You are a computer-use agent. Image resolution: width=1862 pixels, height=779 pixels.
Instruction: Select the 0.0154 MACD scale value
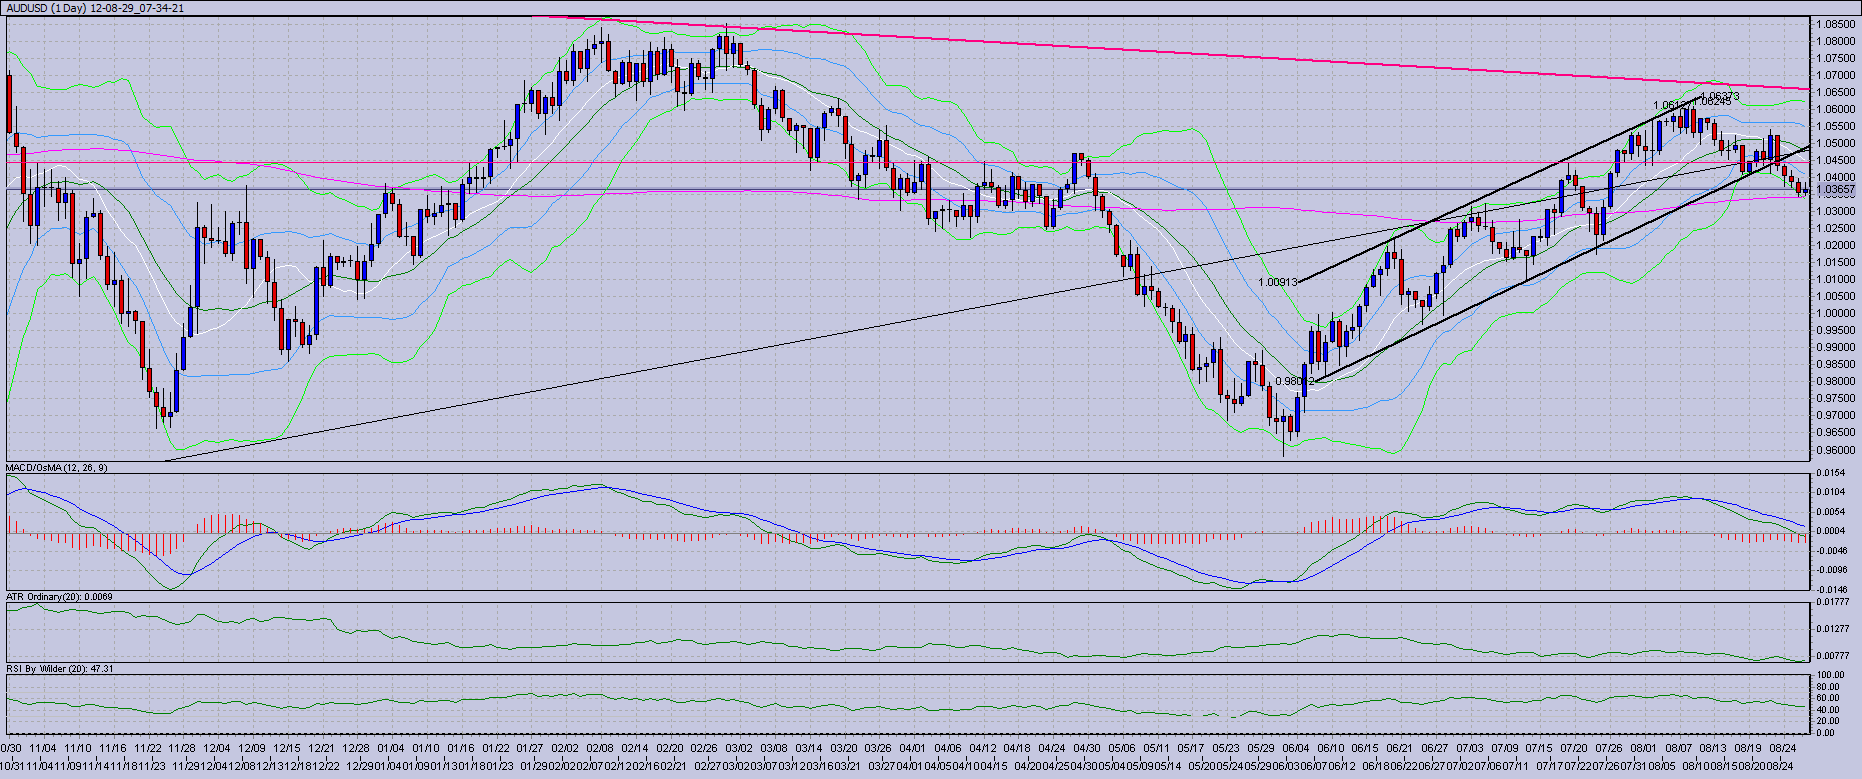click(x=1831, y=472)
